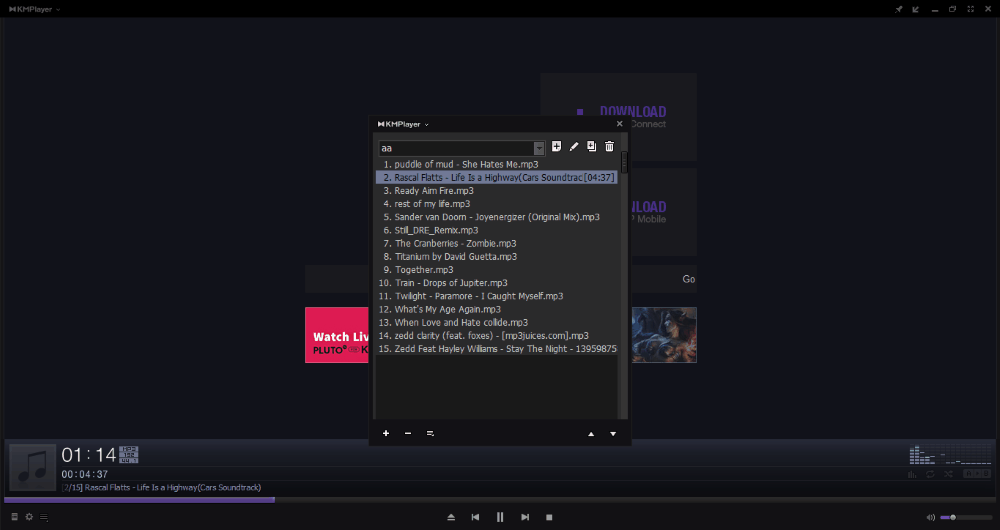Open the game artwork ad thumbnail

(x=664, y=335)
